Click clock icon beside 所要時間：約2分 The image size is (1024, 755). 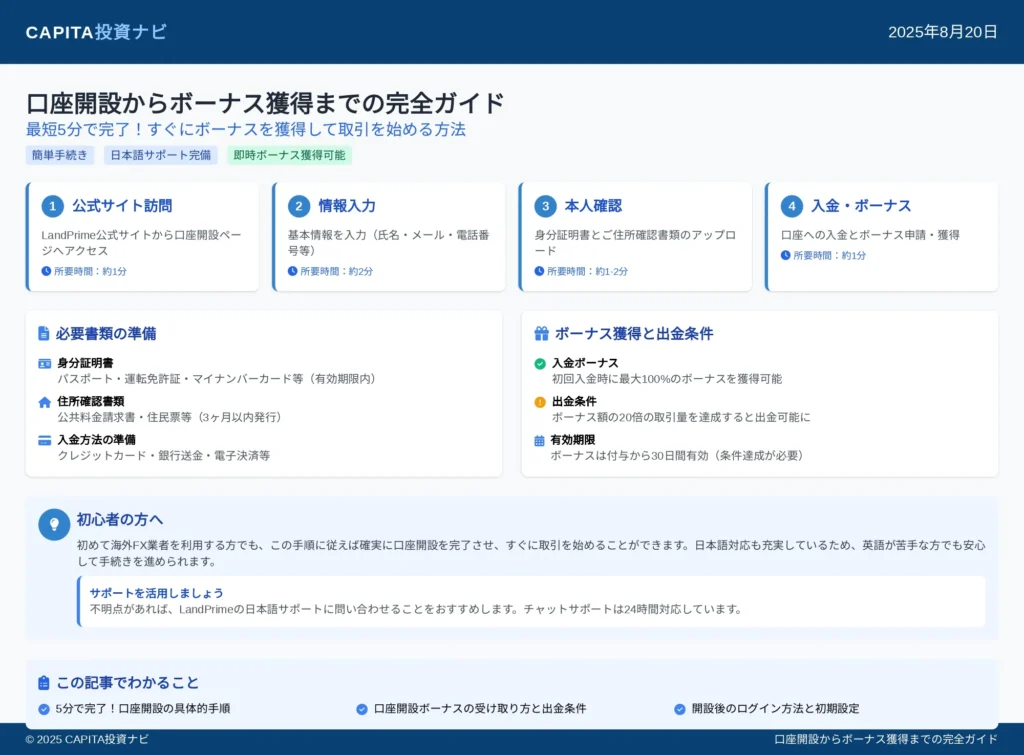[293, 271]
